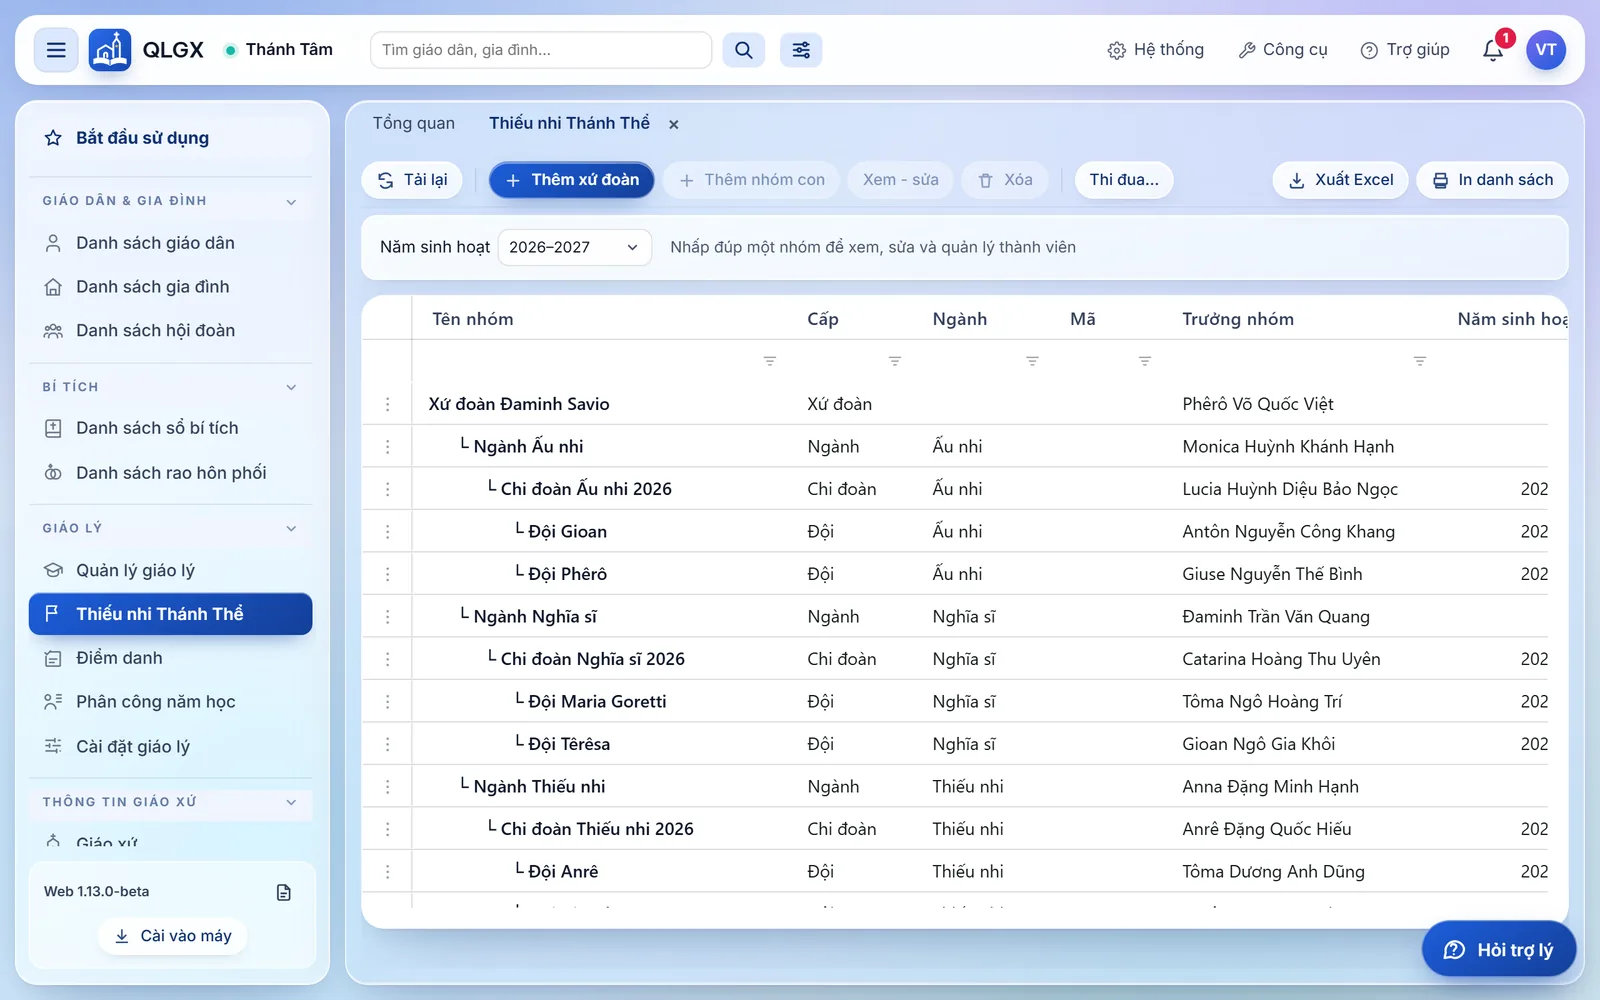Viewport: 1600px width, 1000px height.
Task: Open Bắt đầu sử dụng getting started
Action: pyautogui.click(x=170, y=138)
